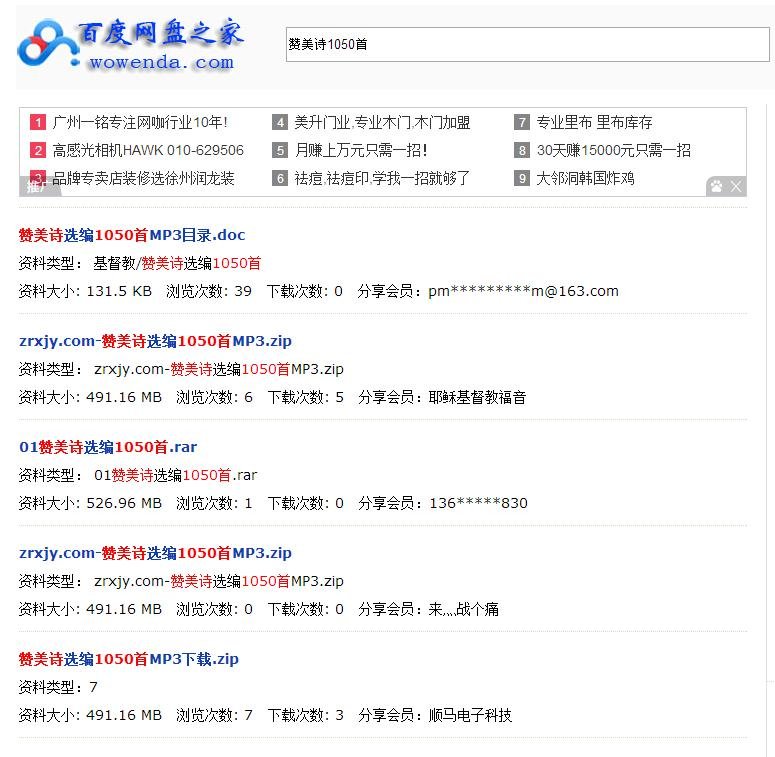Open zrxjy.com MP3.zip result shared by 来灬战个痛
Image resolution: width=775 pixels, height=757 pixels.
[155, 553]
